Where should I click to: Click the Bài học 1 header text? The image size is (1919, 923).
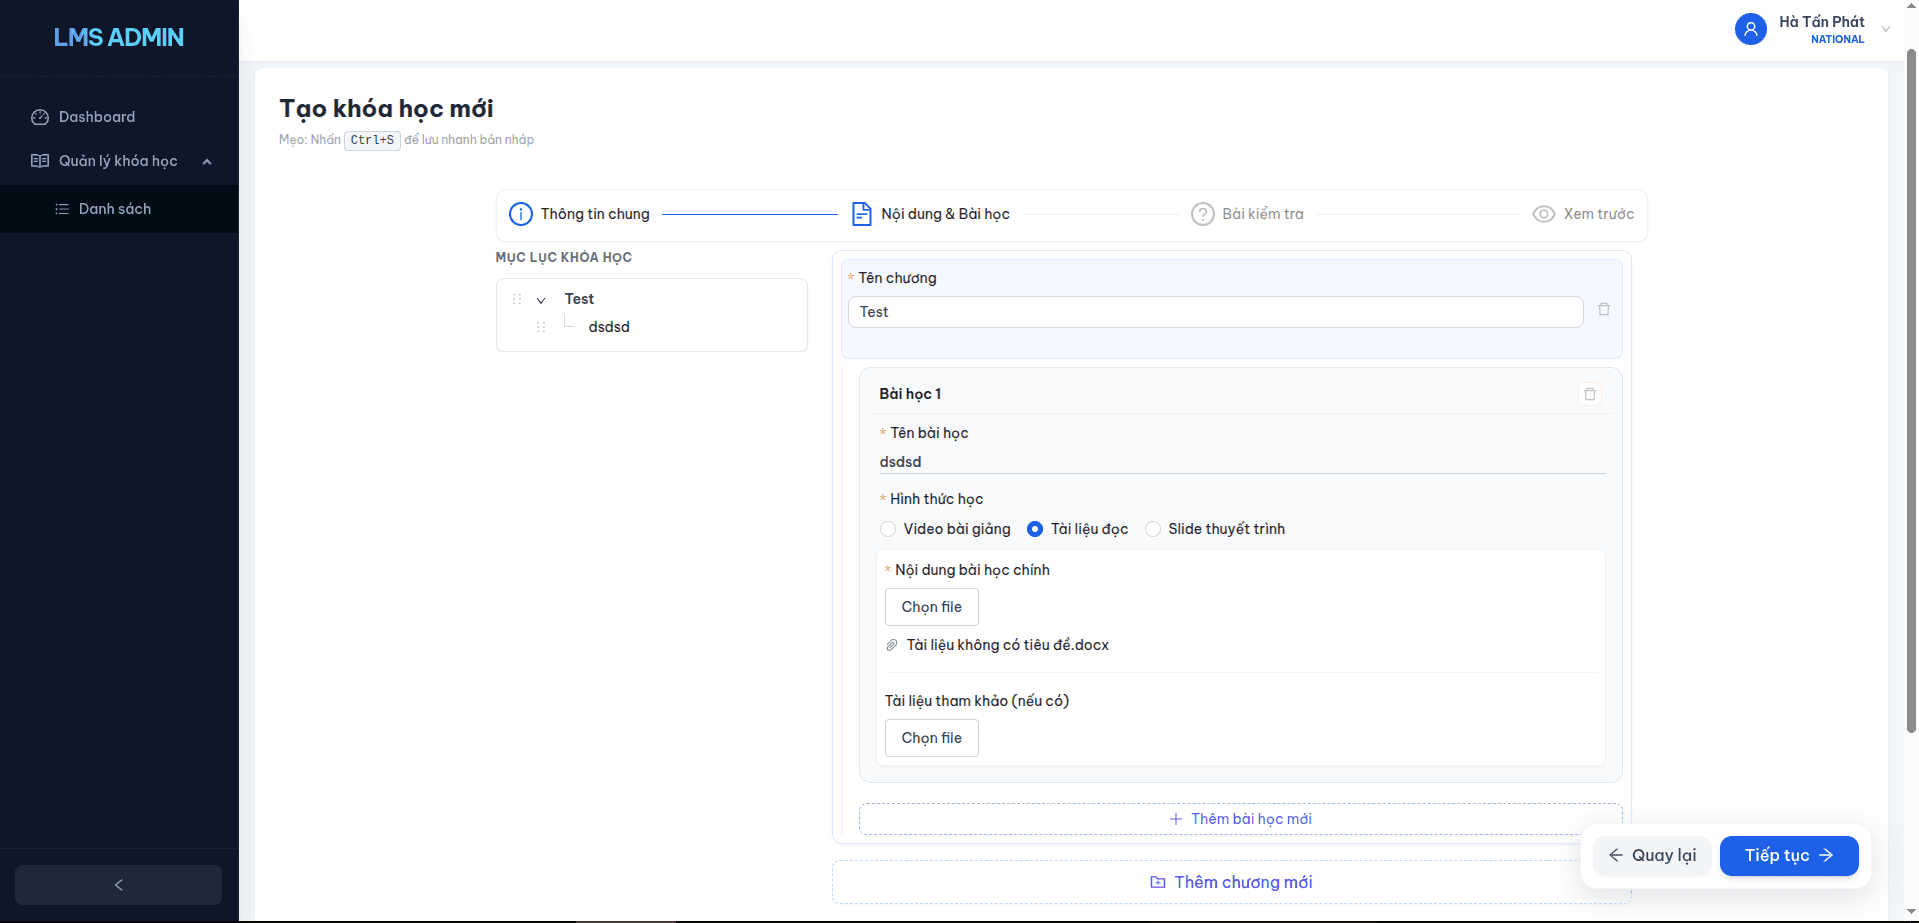pos(910,394)
